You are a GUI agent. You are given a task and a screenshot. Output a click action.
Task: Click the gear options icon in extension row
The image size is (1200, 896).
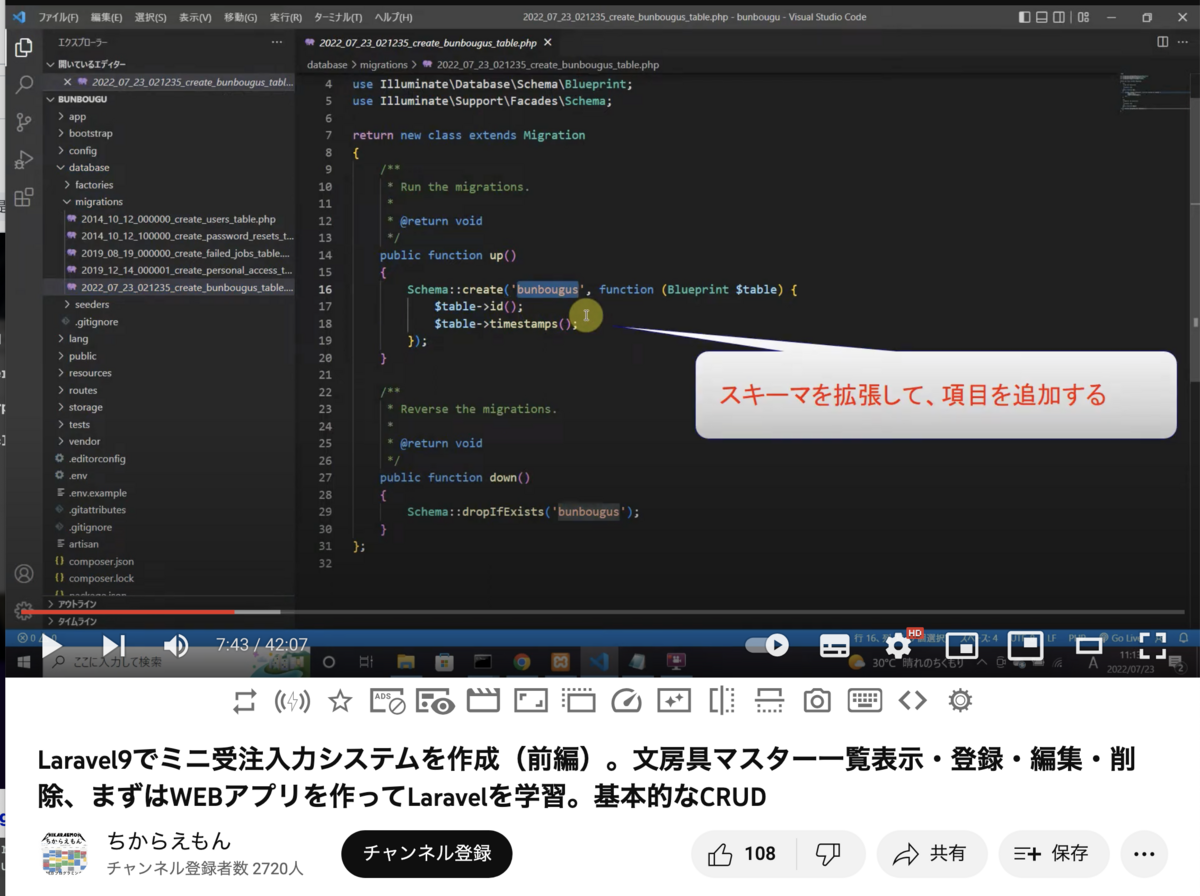(960, 702)
